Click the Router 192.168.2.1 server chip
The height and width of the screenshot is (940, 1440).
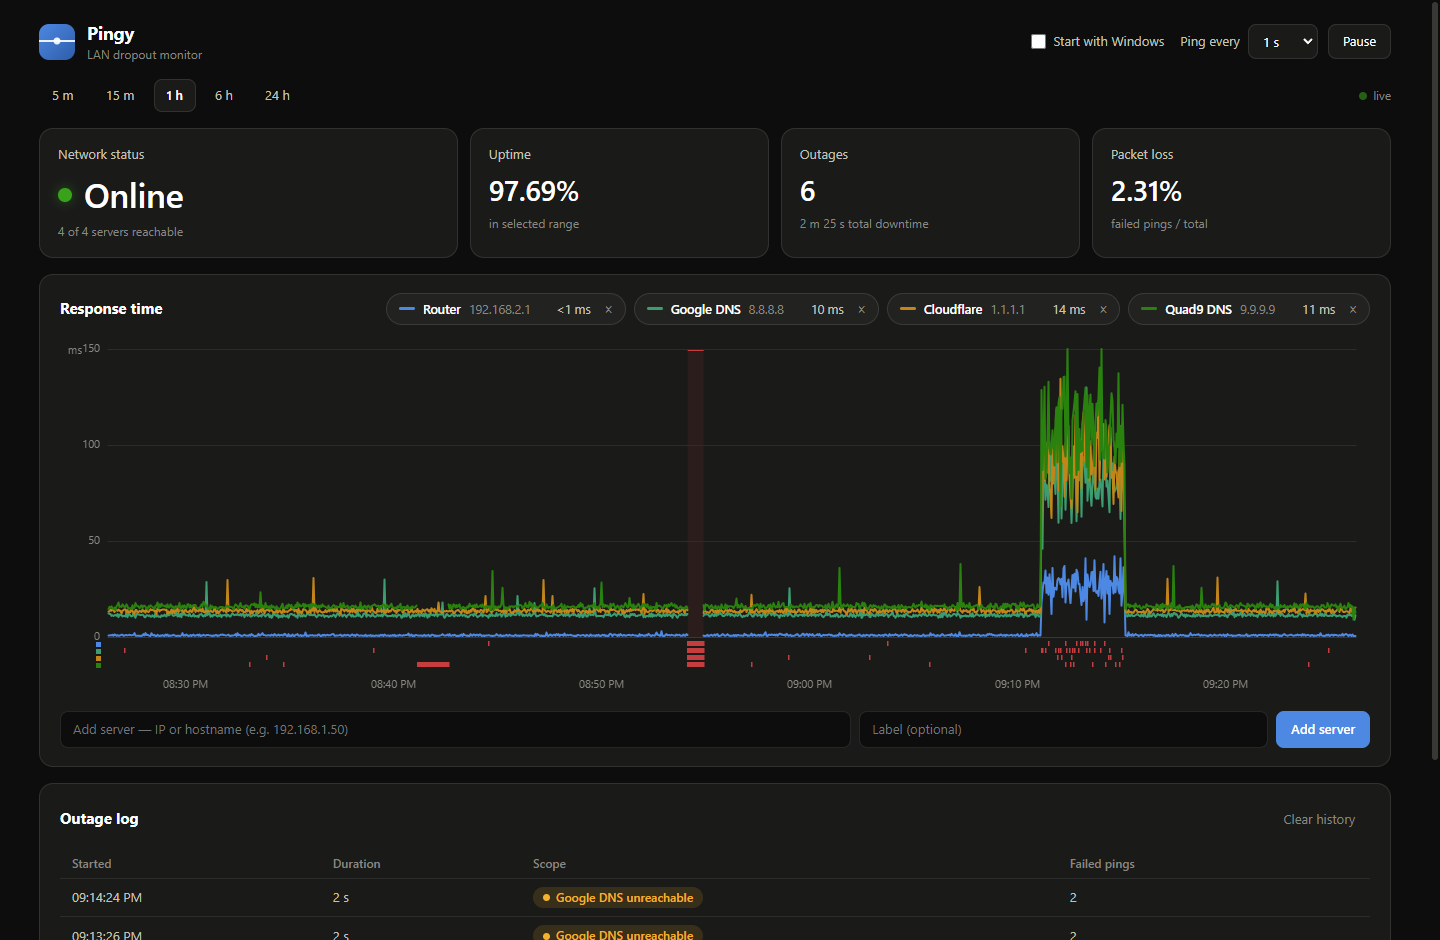point(505,310)
